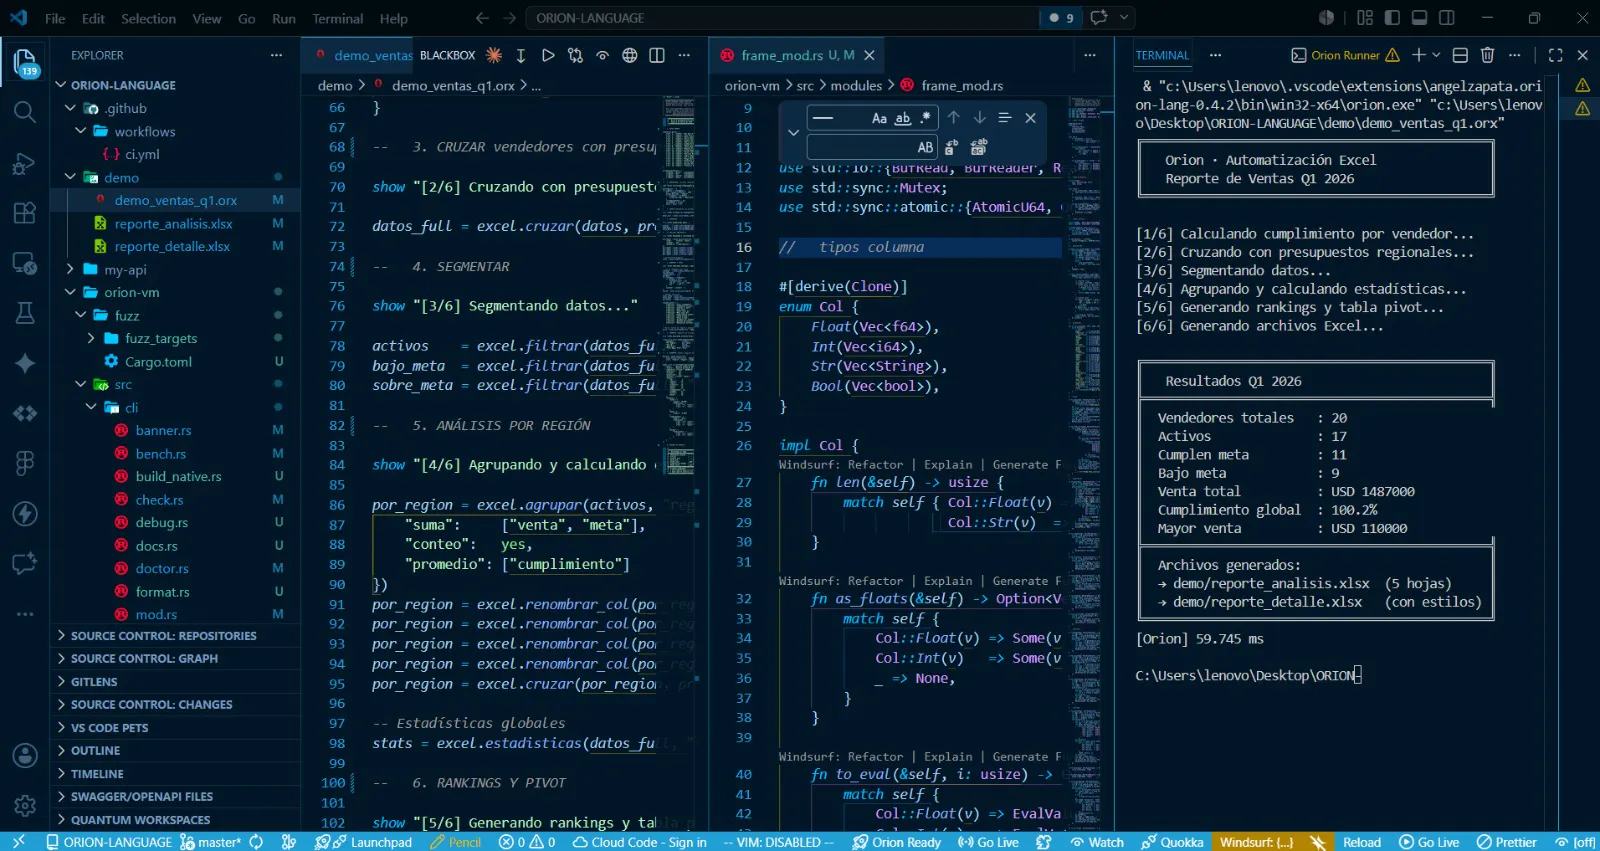Open the Testing flask view
This screenshot has height=851, width=1600.
tap(25, 313)
